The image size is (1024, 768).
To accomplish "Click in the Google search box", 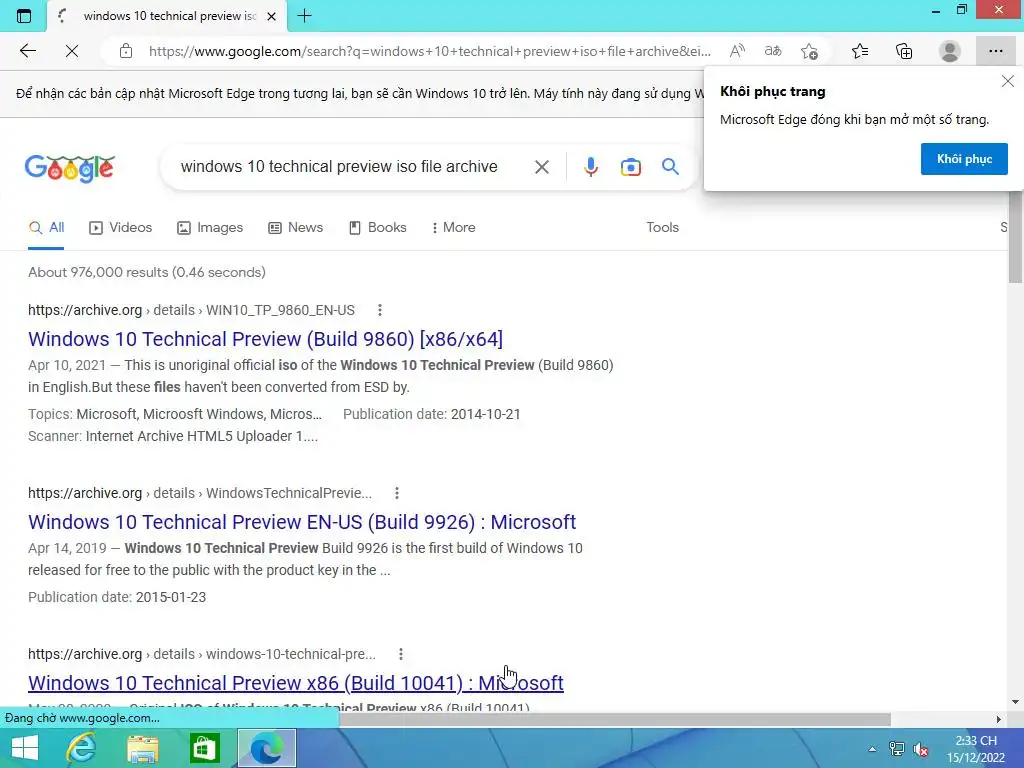I will coord(340,167).
